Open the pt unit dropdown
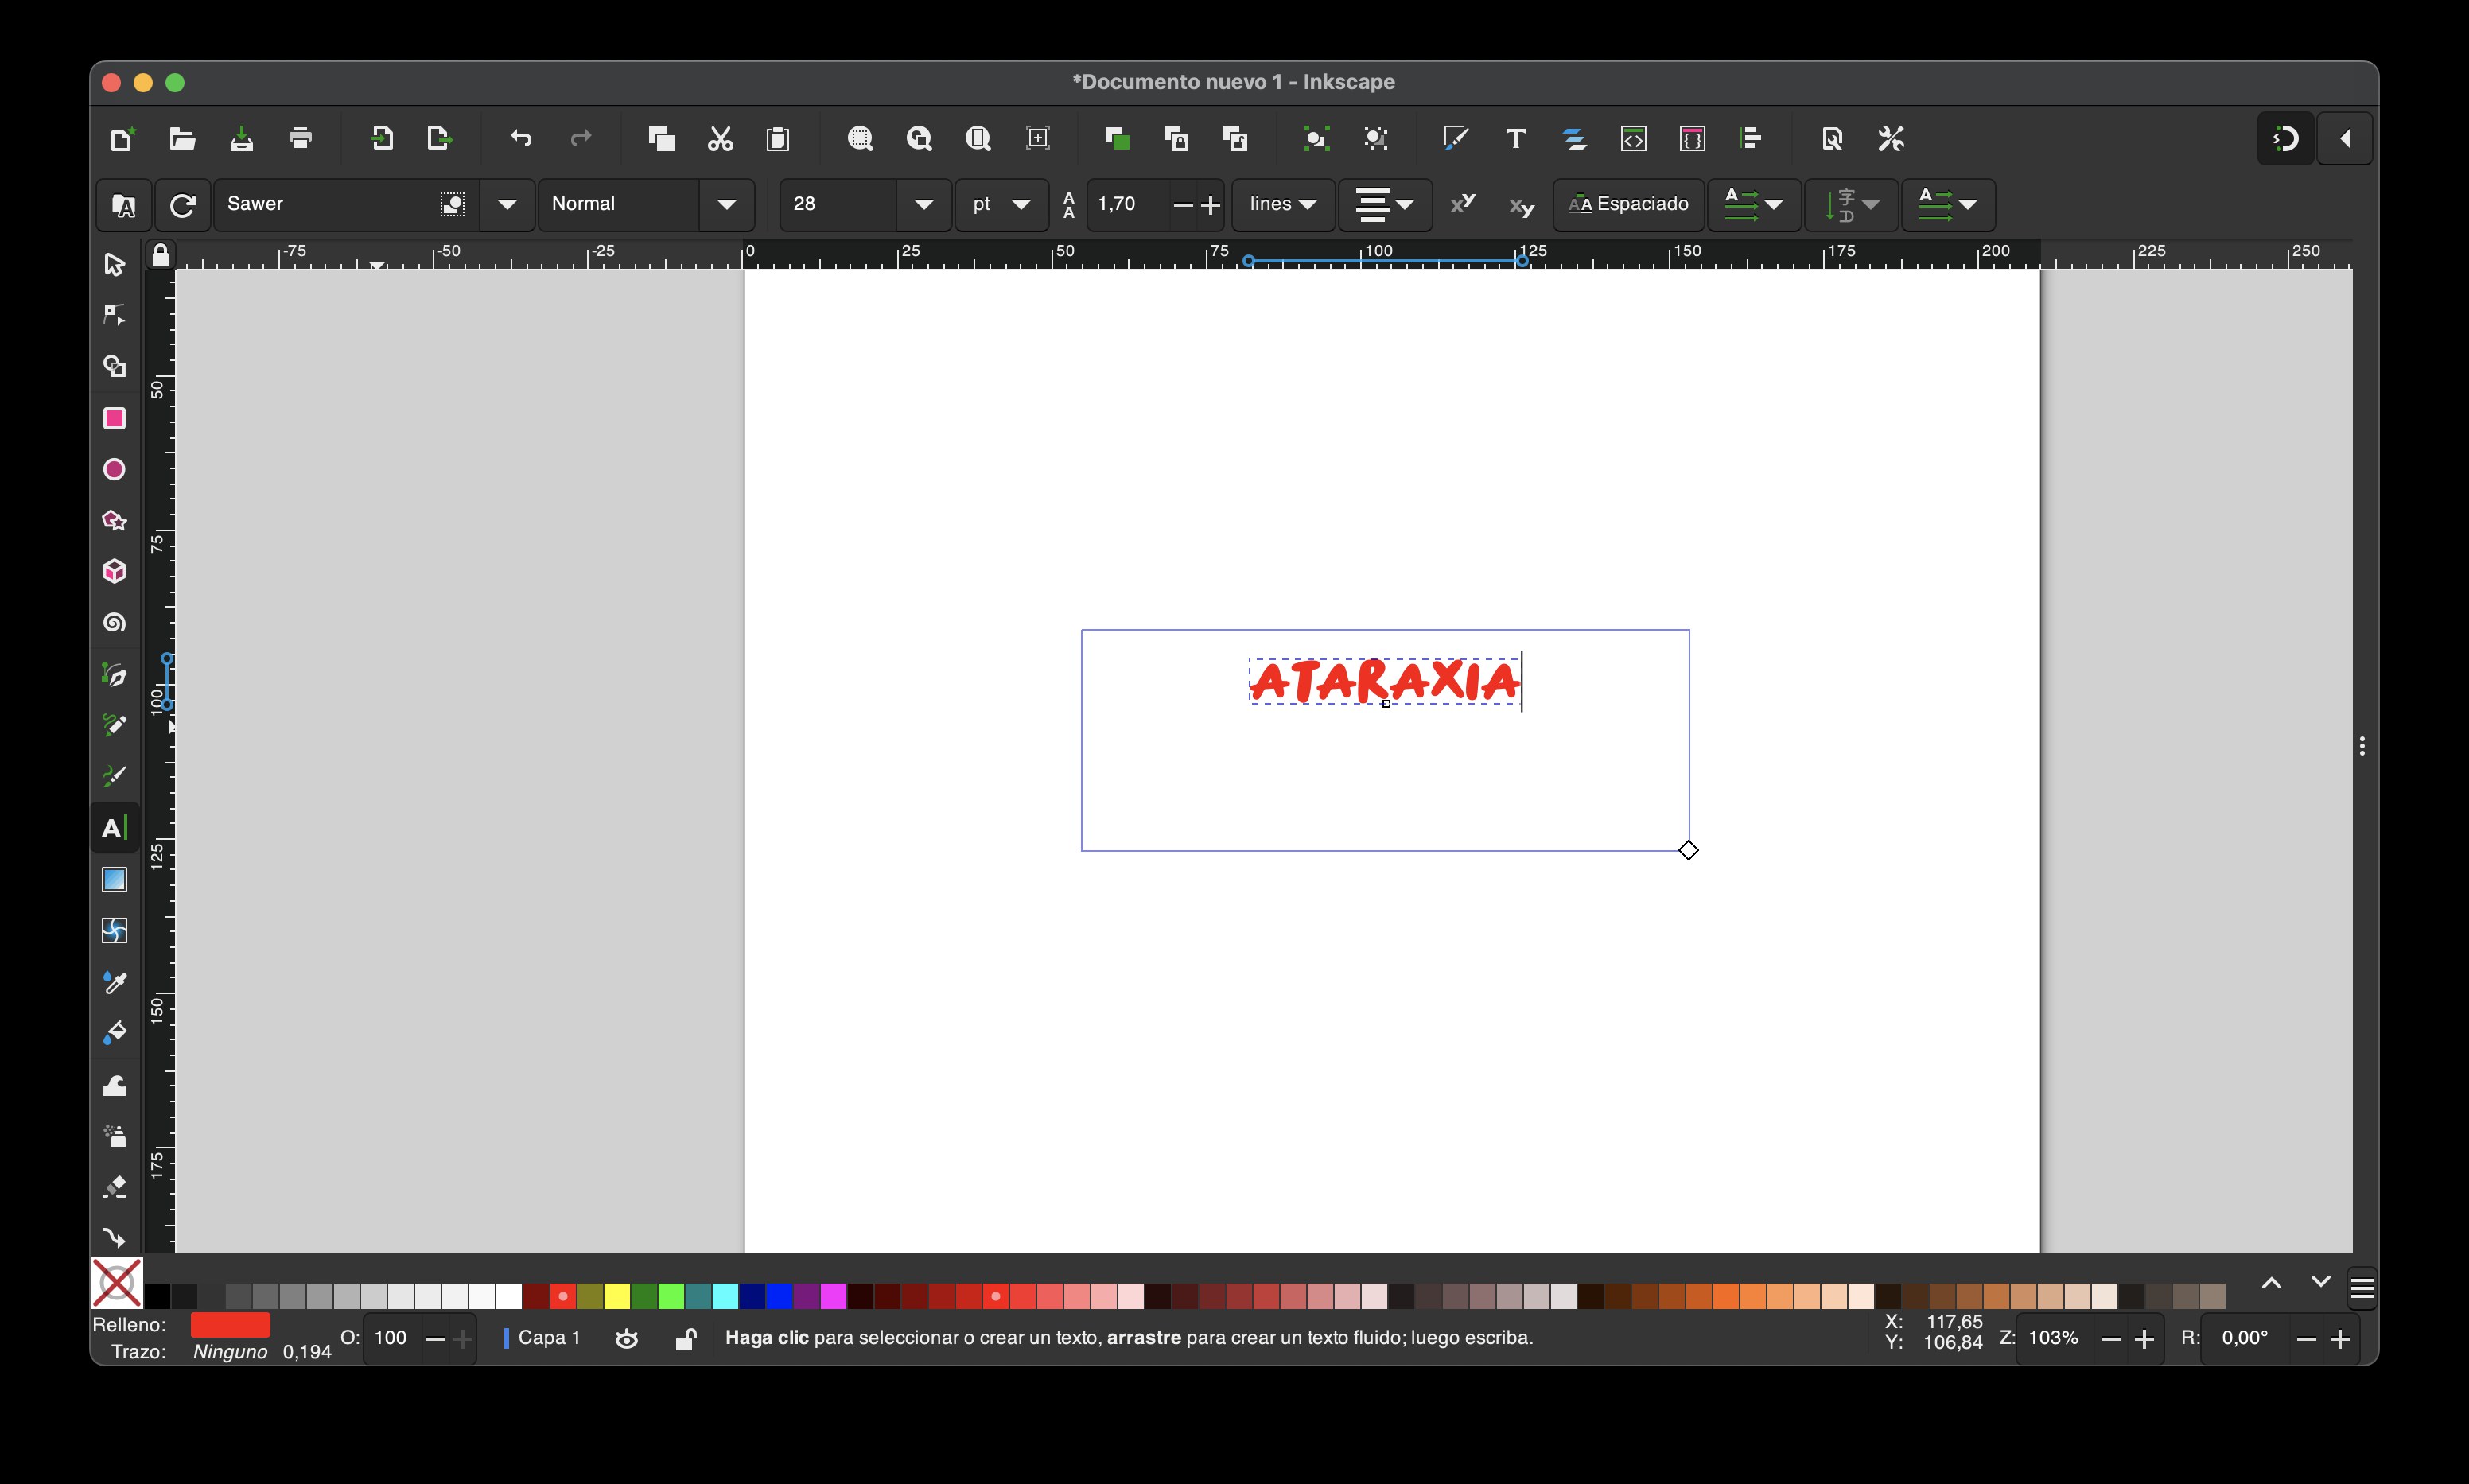 coord(1002,205)
